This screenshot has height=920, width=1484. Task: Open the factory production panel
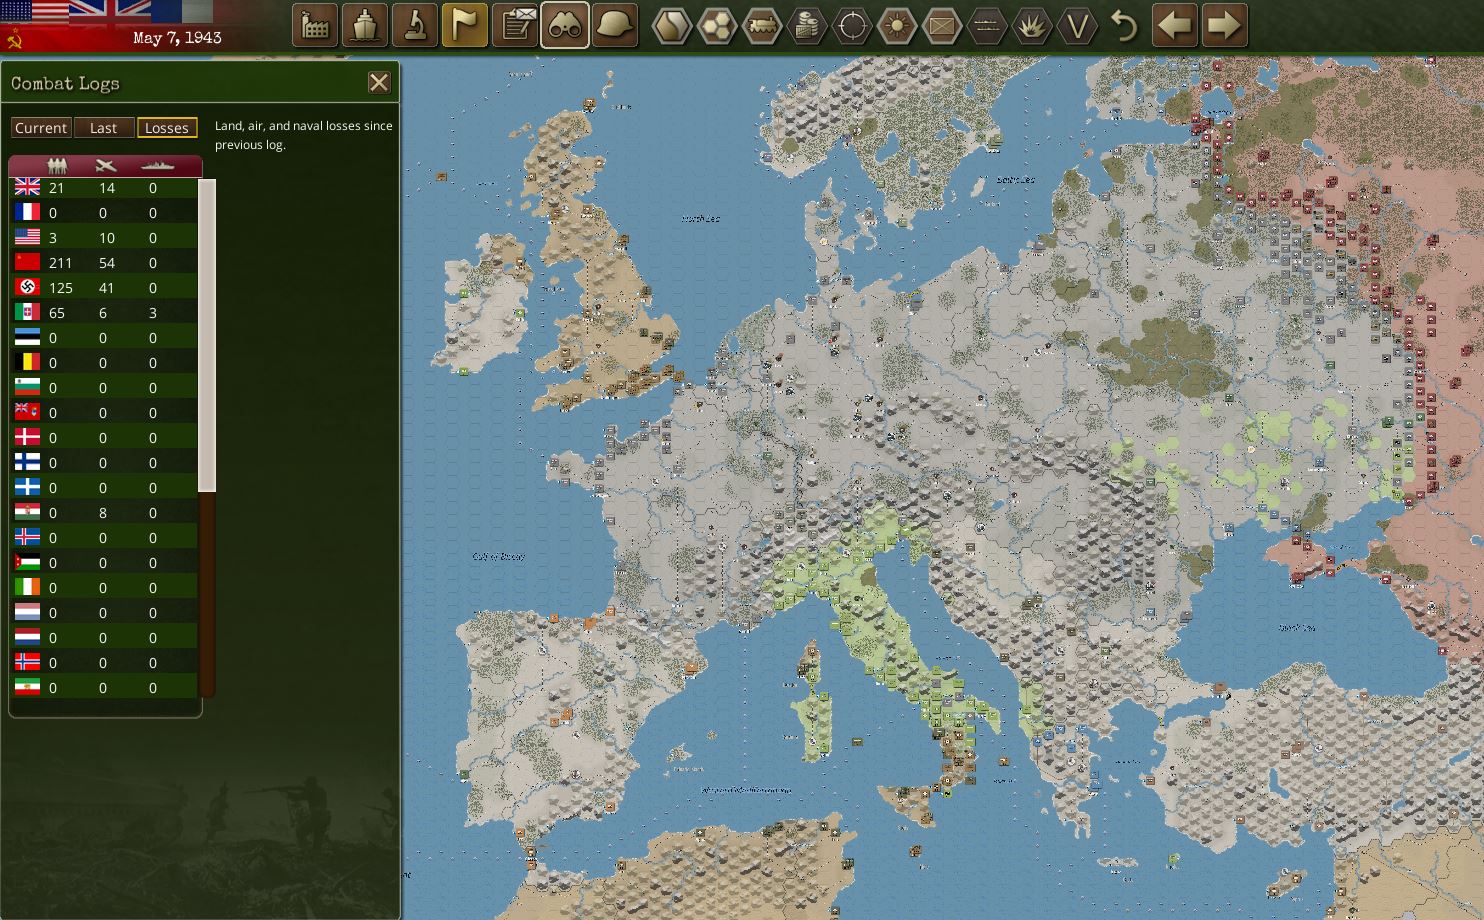click(315, 26)
